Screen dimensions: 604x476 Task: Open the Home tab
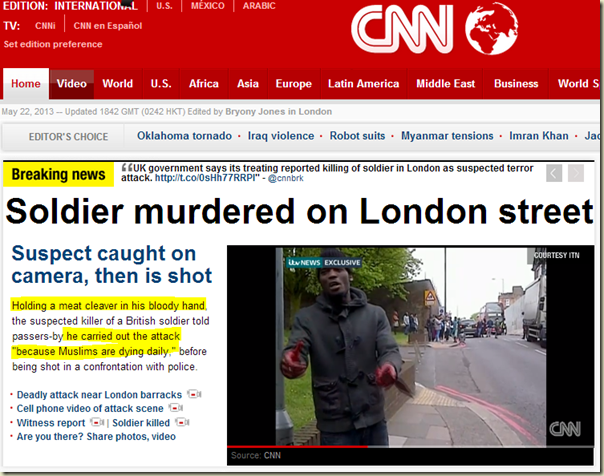pyautogui.click(x=26, y=84)
